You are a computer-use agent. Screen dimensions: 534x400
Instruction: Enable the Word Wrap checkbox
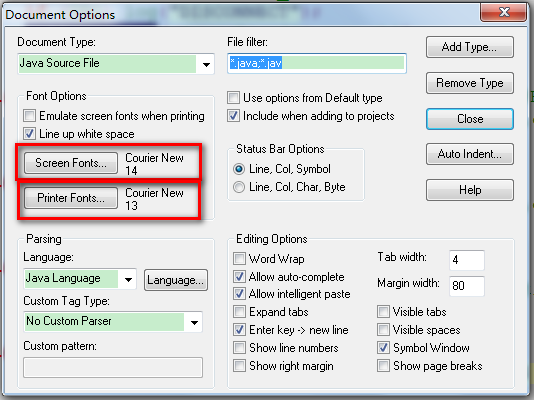[239, 259]
